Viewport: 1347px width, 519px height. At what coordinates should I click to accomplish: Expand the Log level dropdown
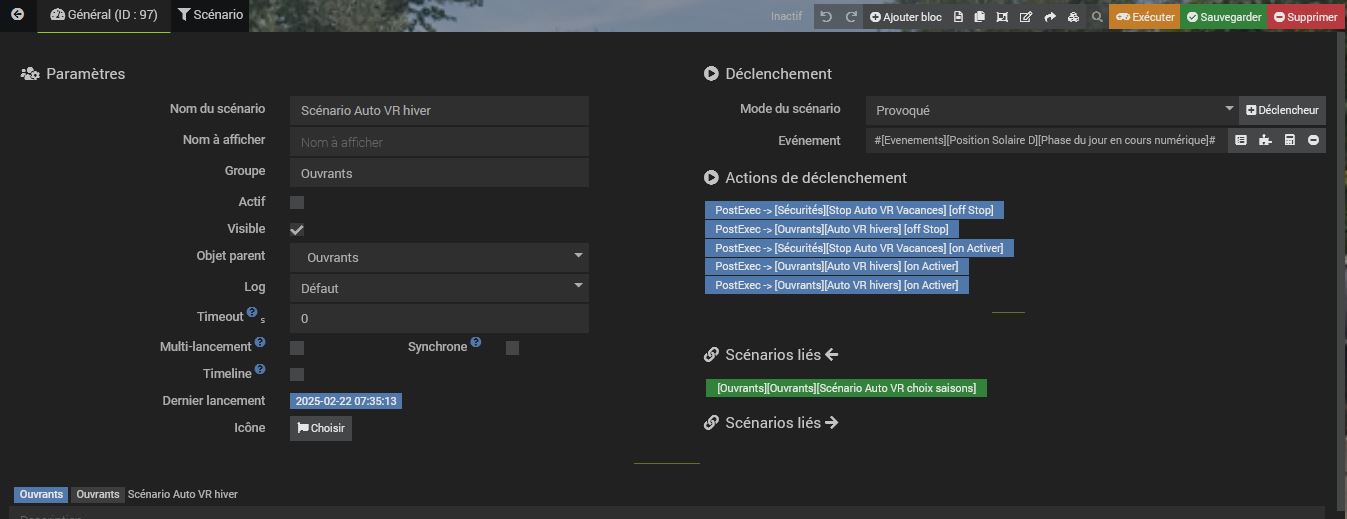pos(439,288)
